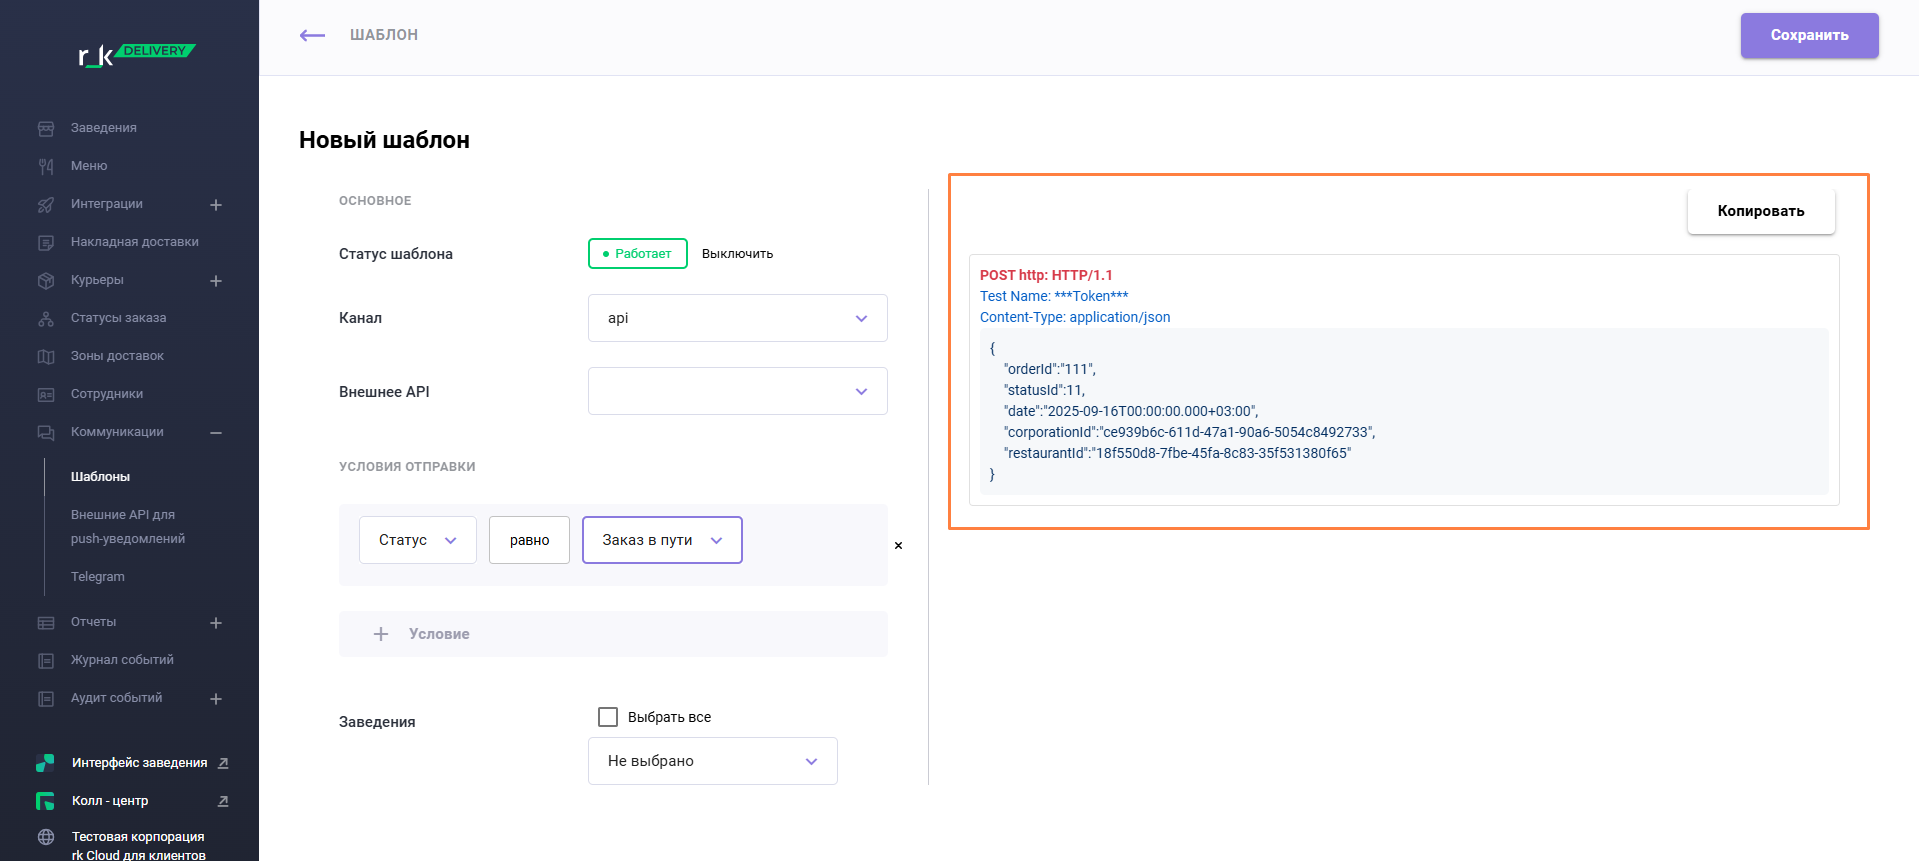Click the Зоны доставок map icon
Viewport: 1919px width, 861px height.
click(46, 356)
